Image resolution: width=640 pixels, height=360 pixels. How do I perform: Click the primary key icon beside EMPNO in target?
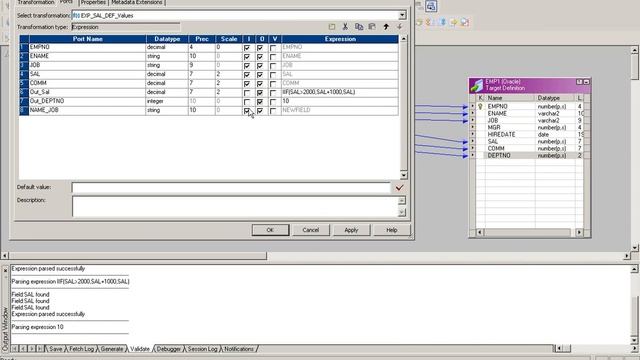click(480, 107)
